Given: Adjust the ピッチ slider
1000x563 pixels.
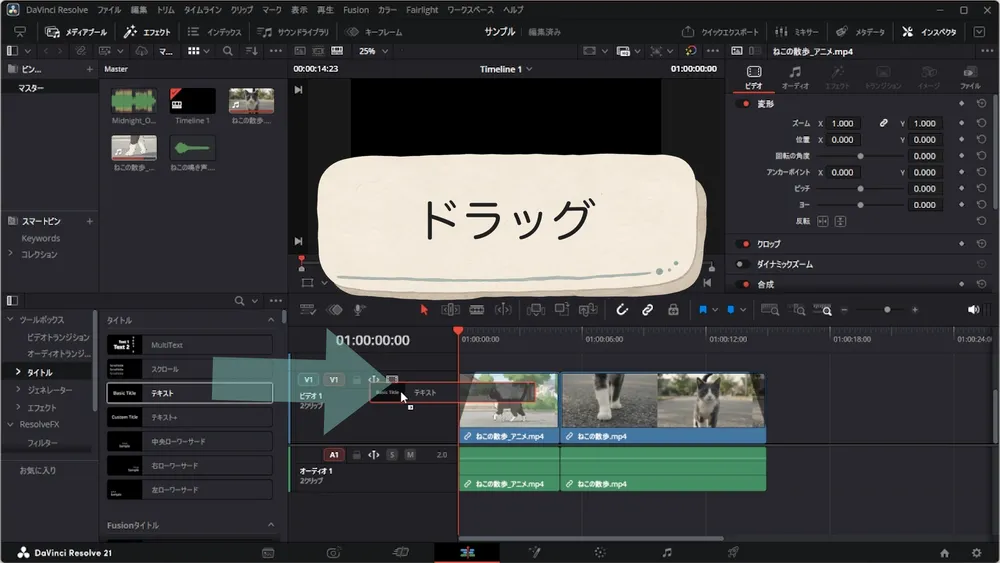Looking at the screenshot, I should (x=860, y=189).
